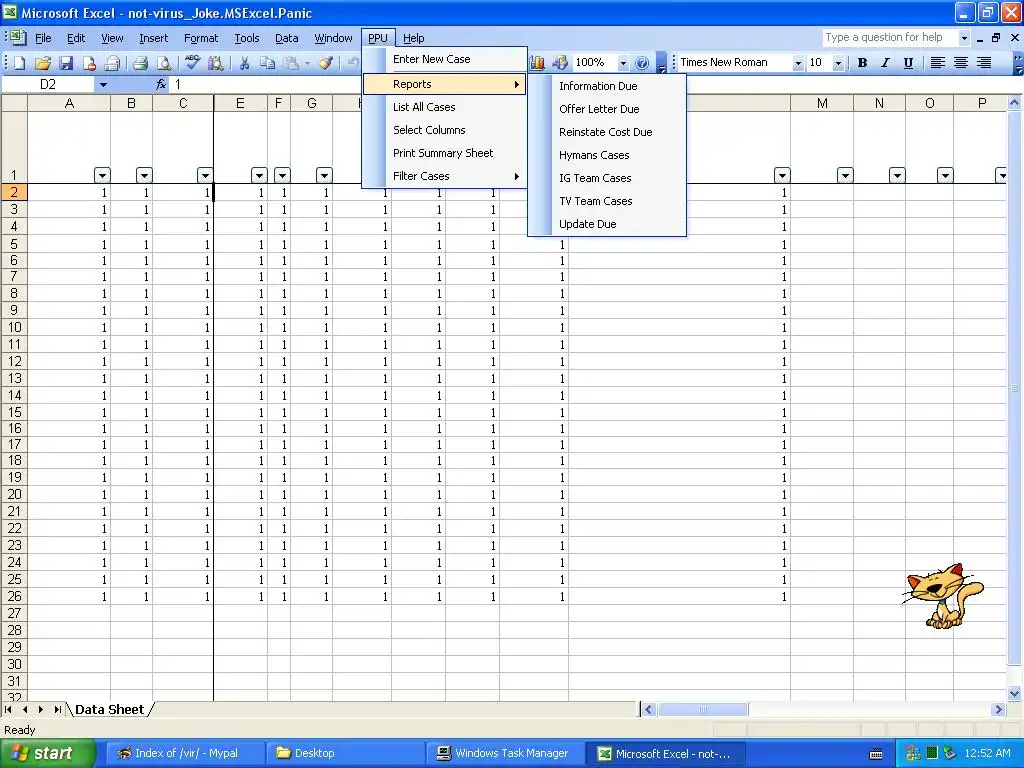The height and width of the screenshot is (768, 1024).
Task: Select the Format Painter brush icon
Action: (325, 63)
